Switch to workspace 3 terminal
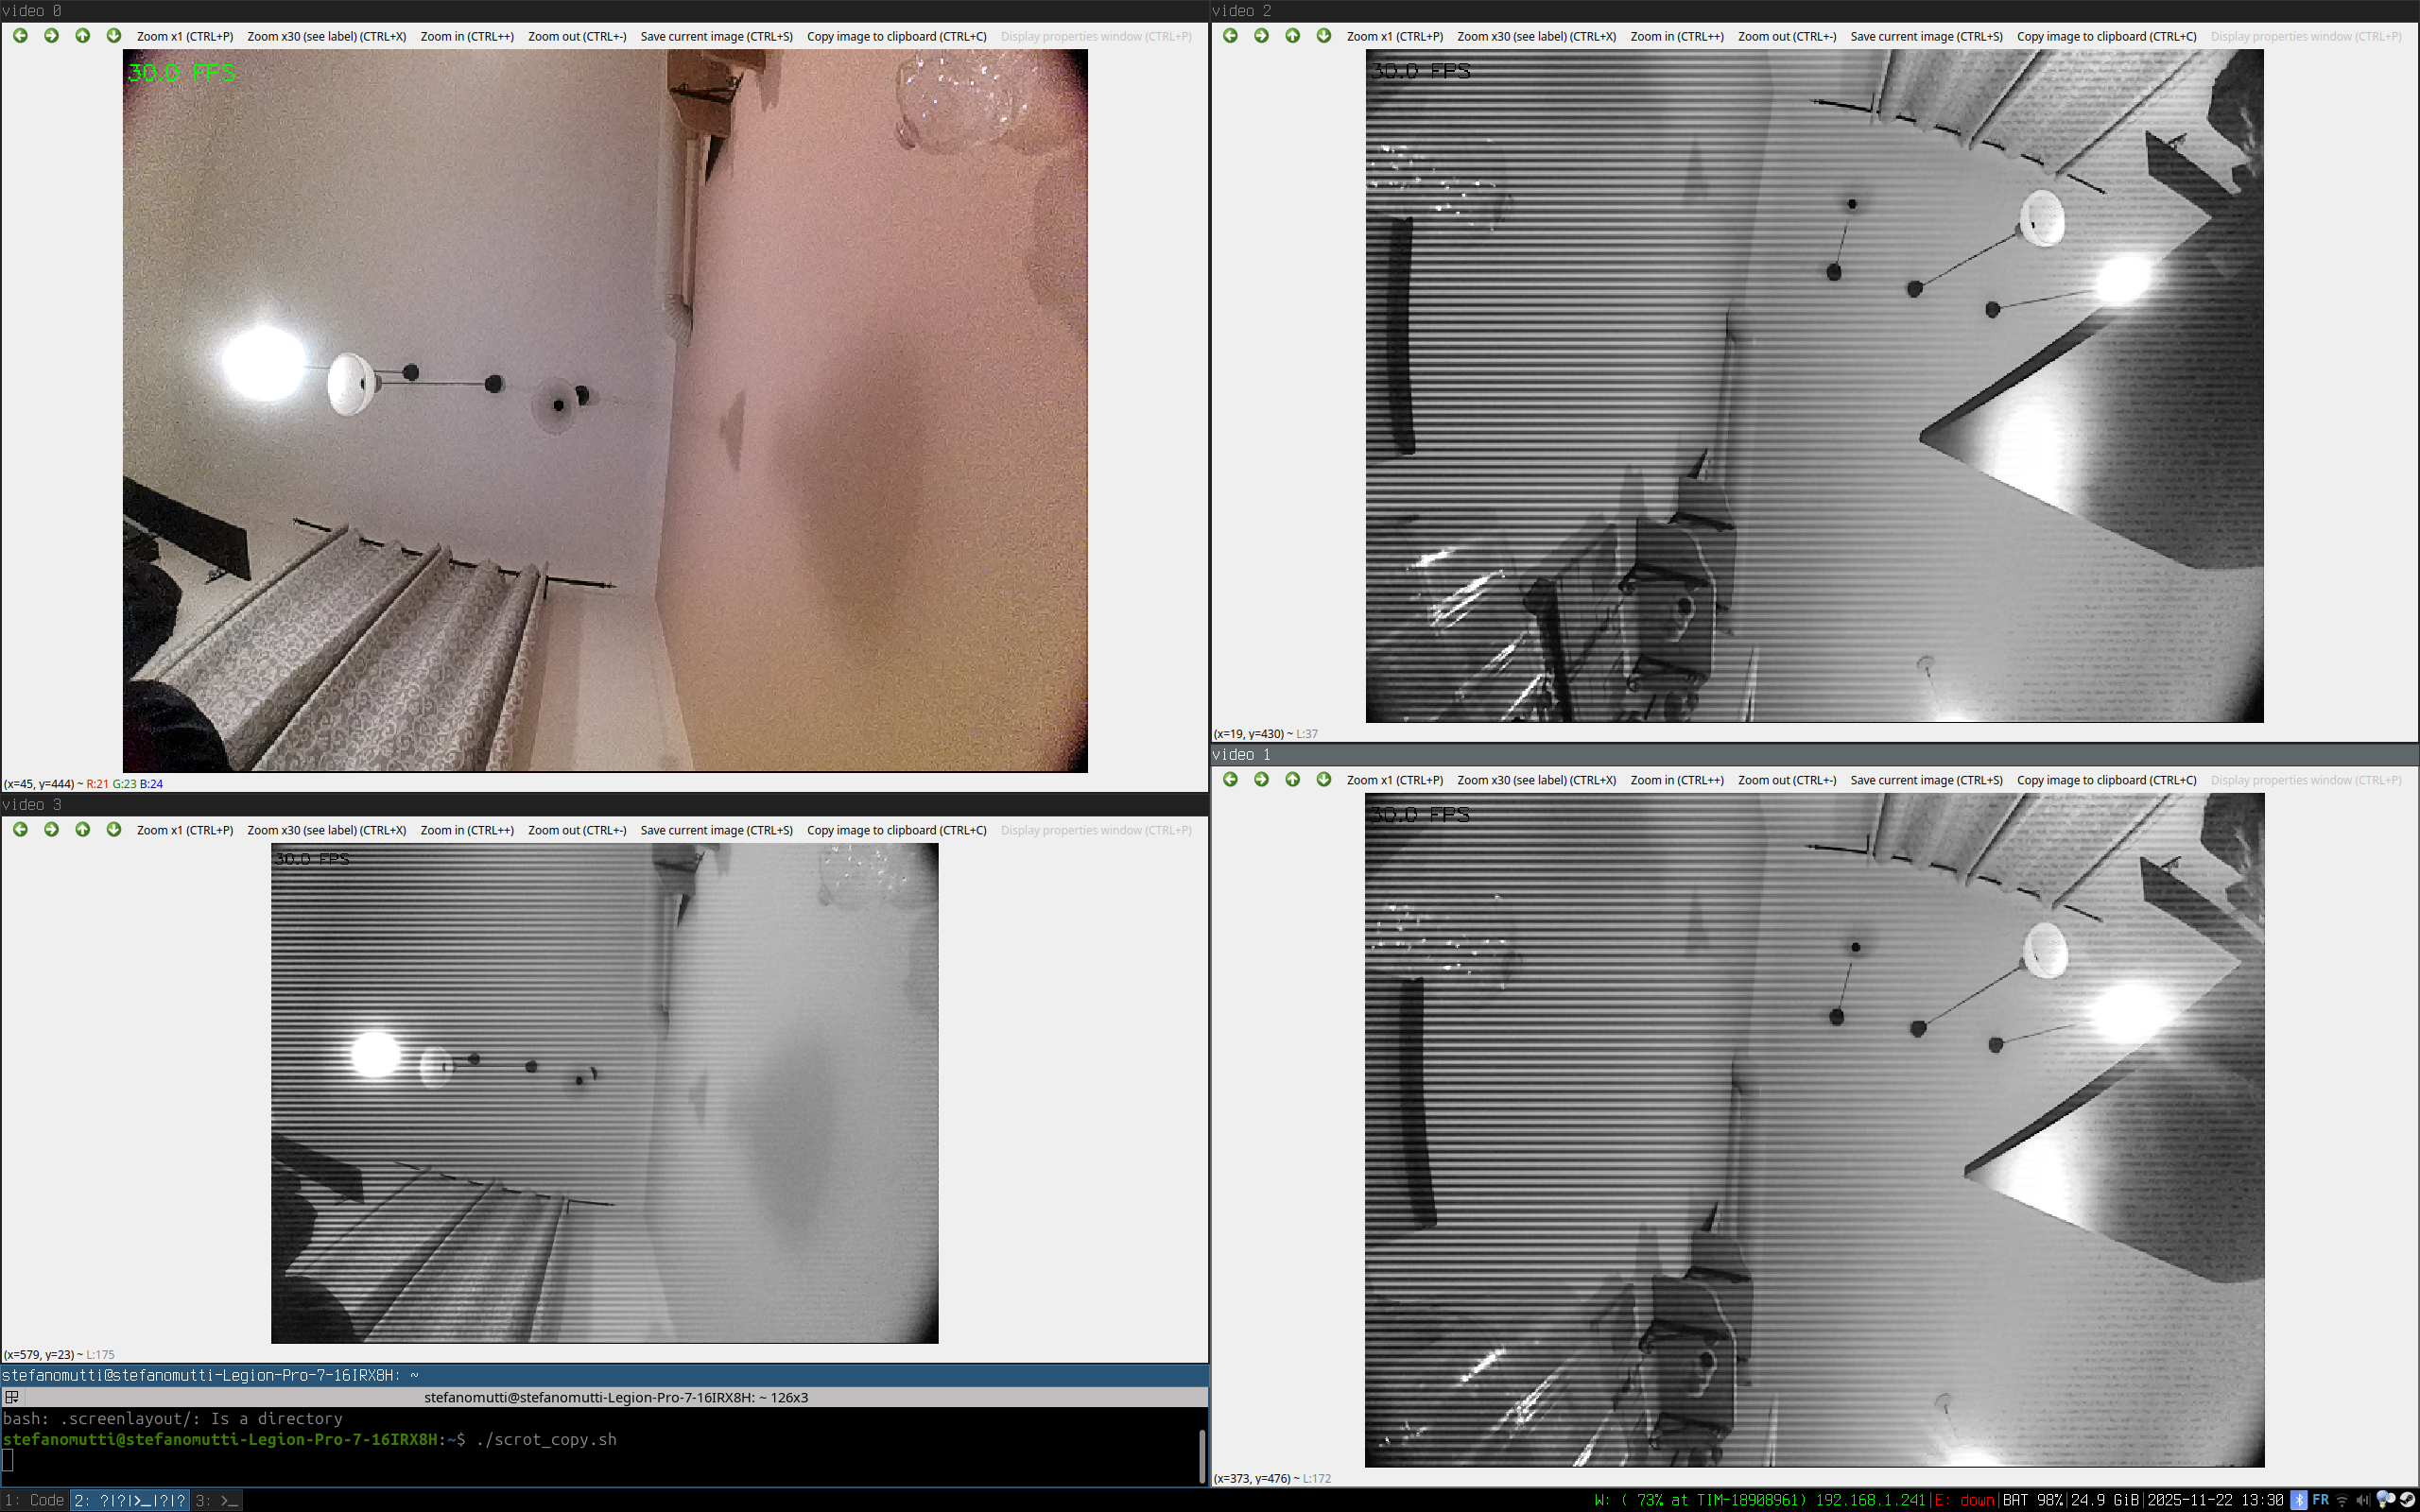 point(217,1500)
